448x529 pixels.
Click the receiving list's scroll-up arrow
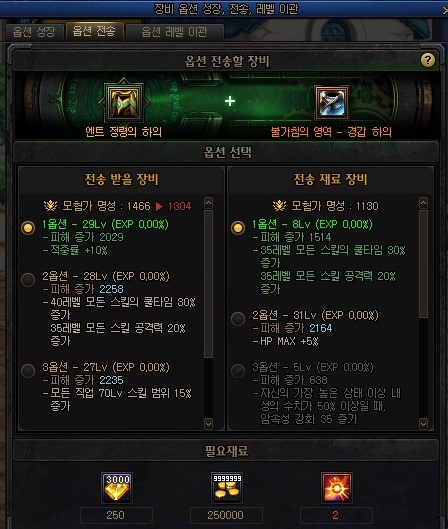(x=208, y=203)
